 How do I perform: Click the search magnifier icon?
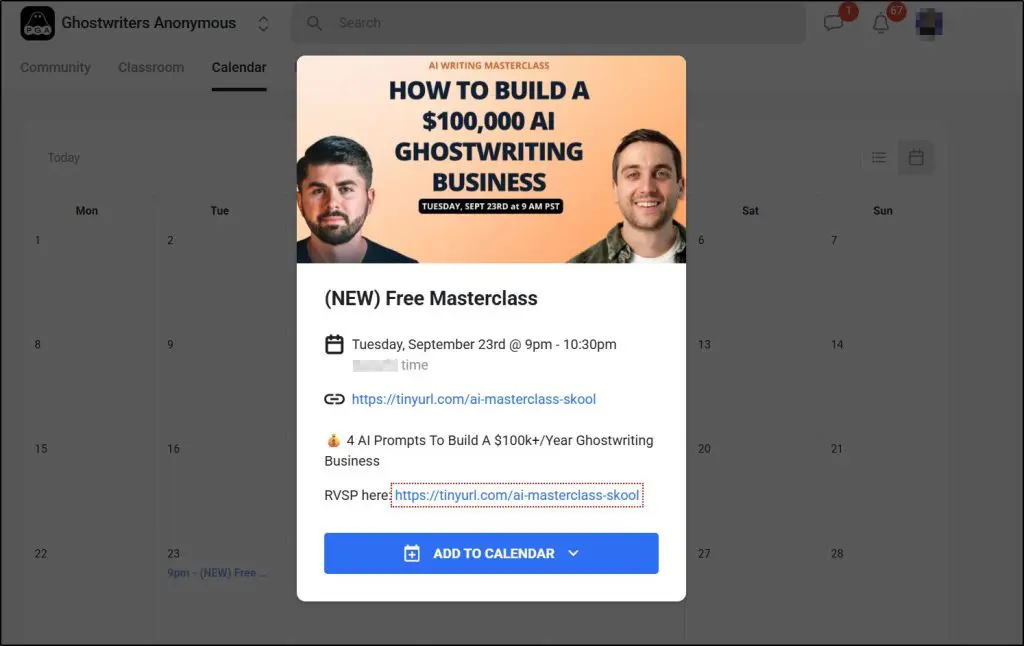click(314, 23)
